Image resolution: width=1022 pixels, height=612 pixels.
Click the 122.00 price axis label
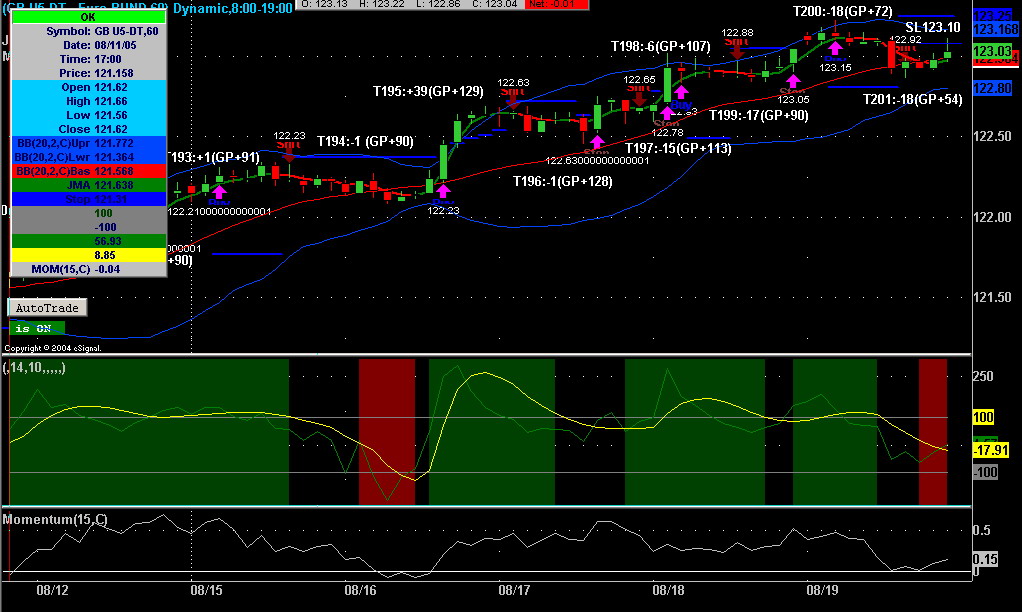(992, 218)
